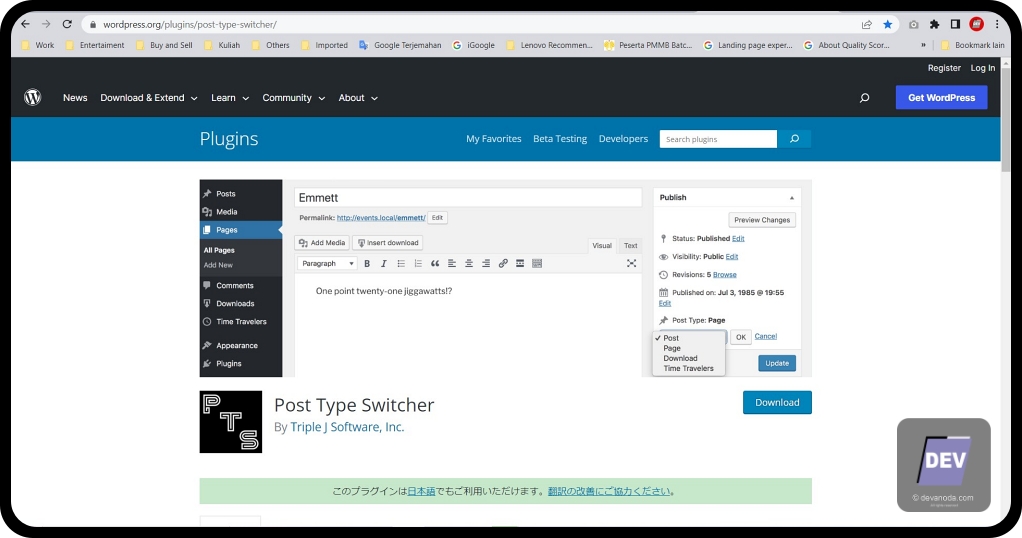Go back using the browser back arrow
The image size is (1022, 538).
click(25, 24)
